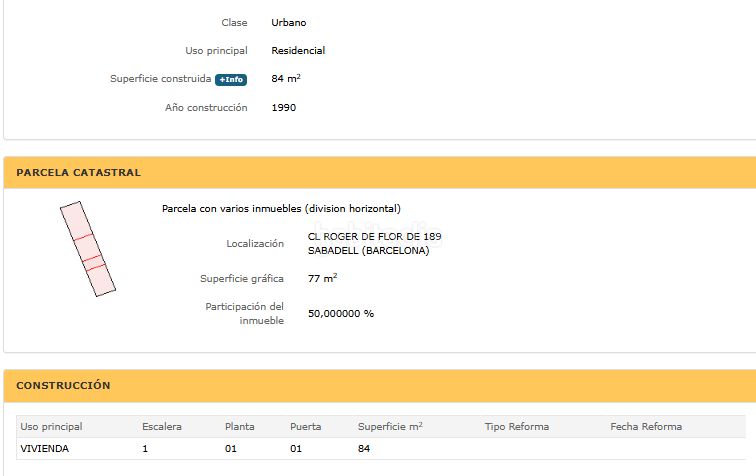
Task: Select the 'VIVIENDA' table cell
Action: 44,449
